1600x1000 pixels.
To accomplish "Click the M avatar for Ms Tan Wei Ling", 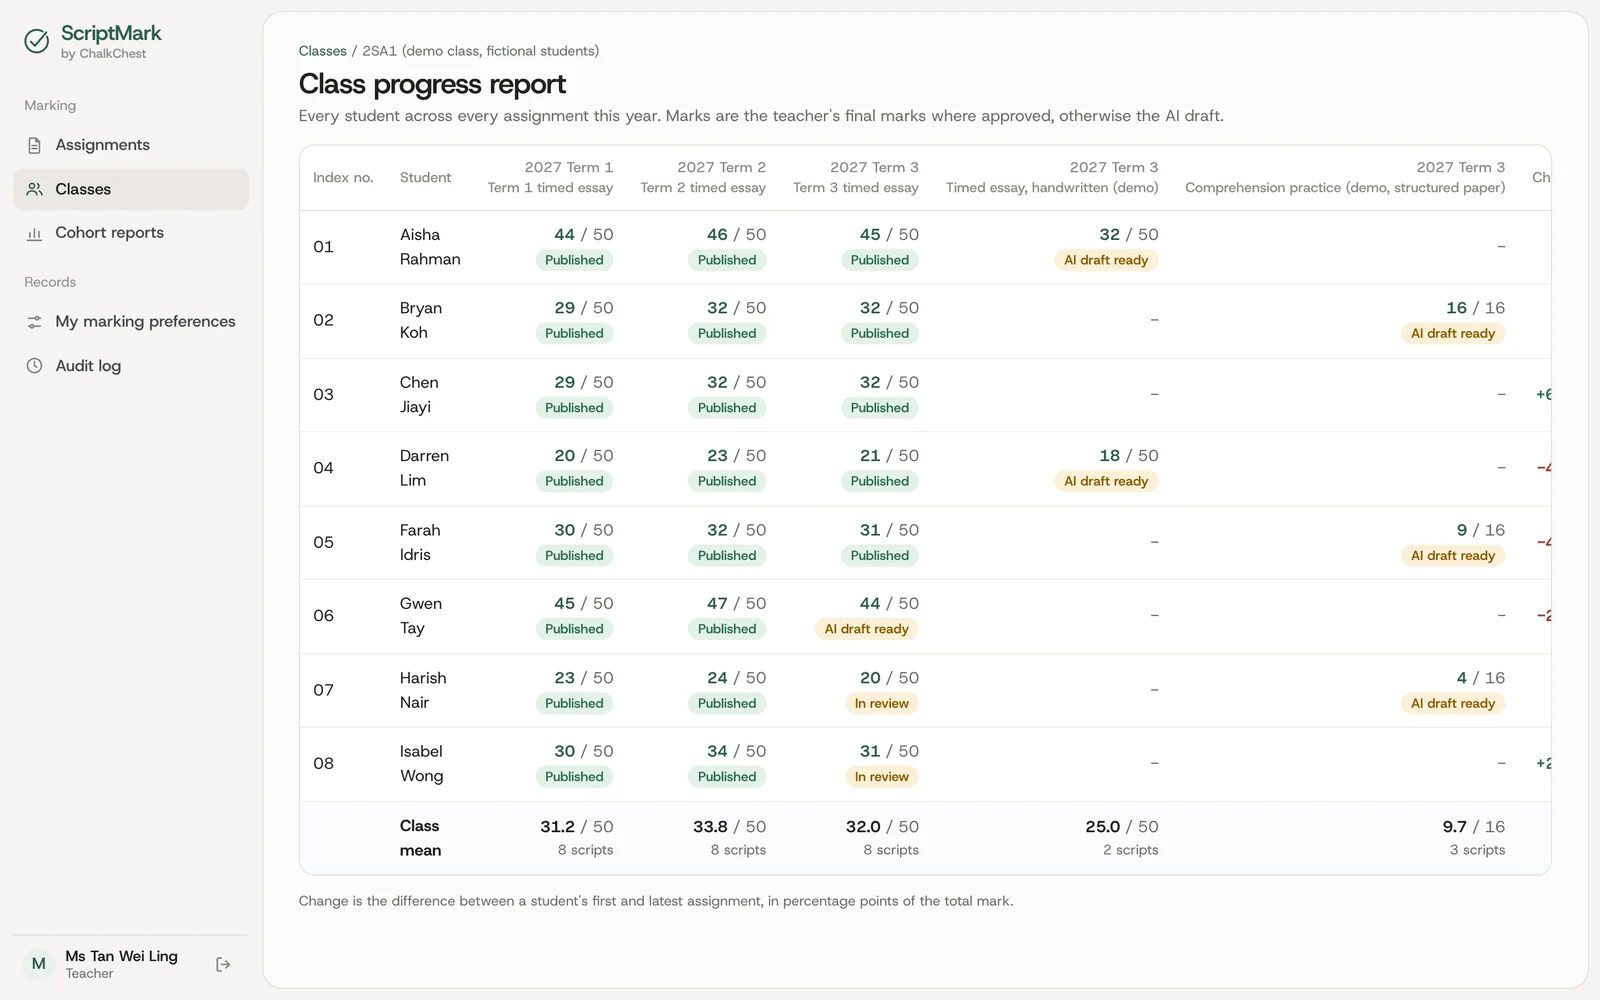I will tap(39, 964).
